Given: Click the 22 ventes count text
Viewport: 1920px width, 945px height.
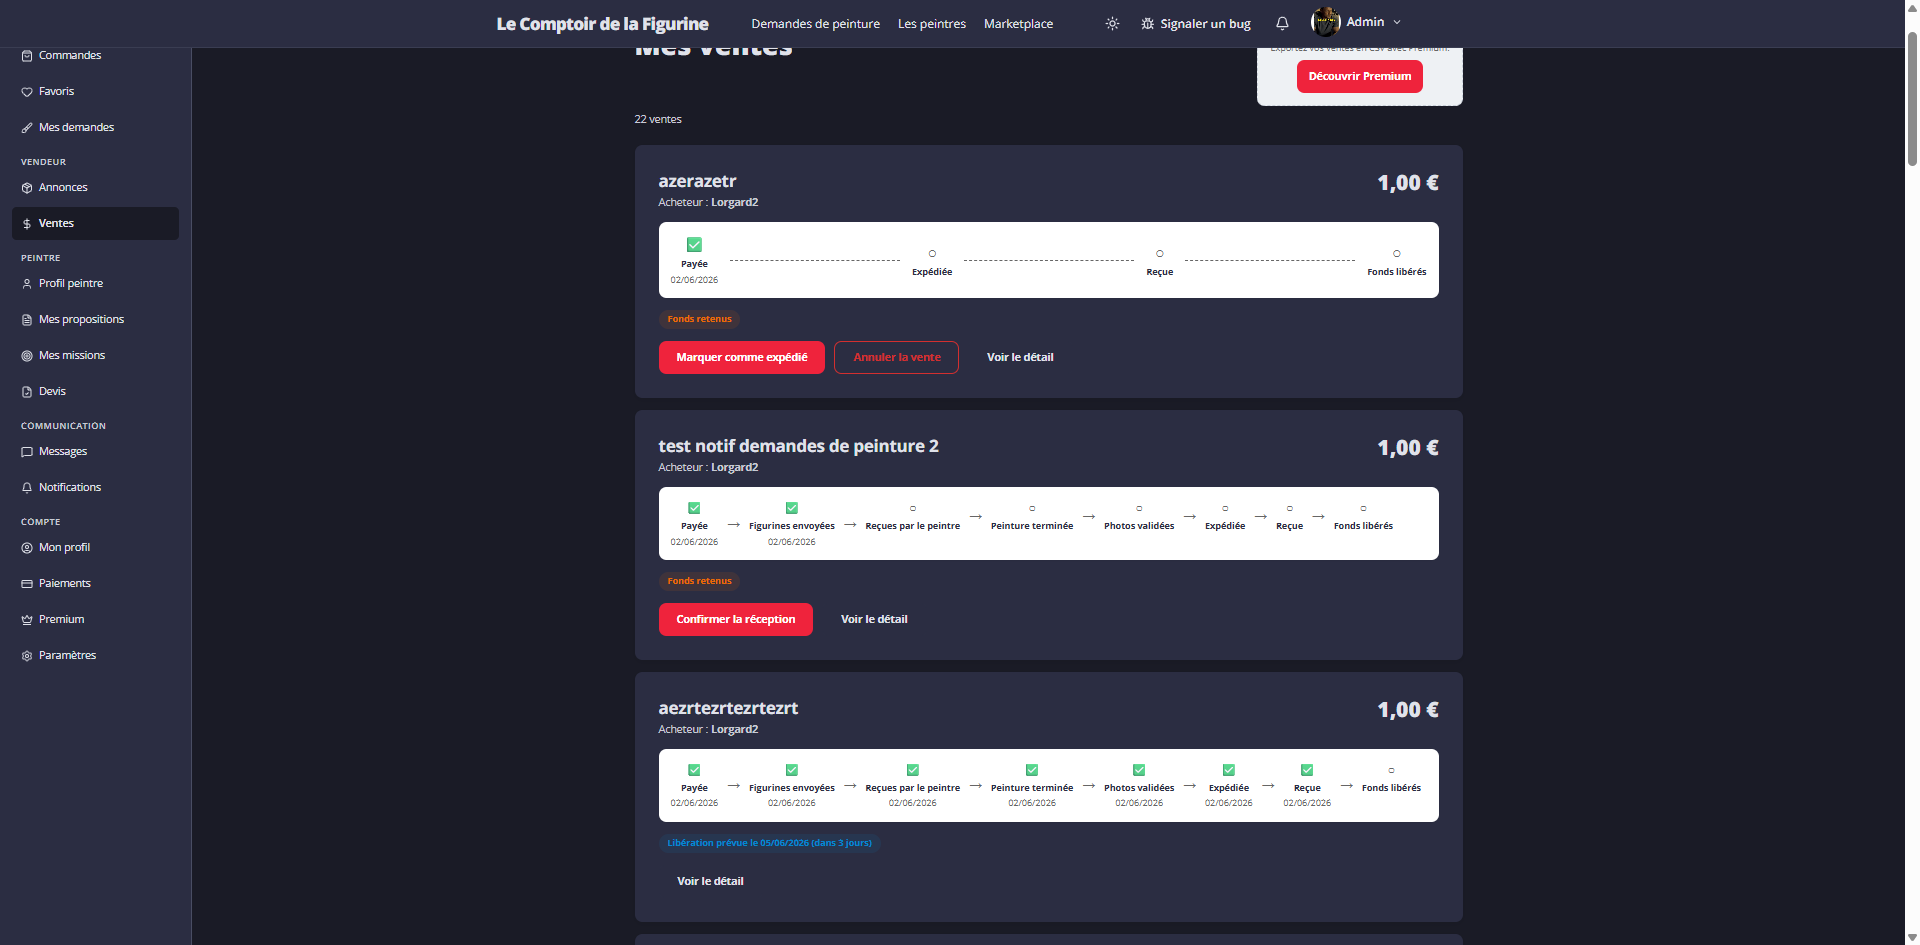Looking at the screenshot, I should [x=658, y=119].
